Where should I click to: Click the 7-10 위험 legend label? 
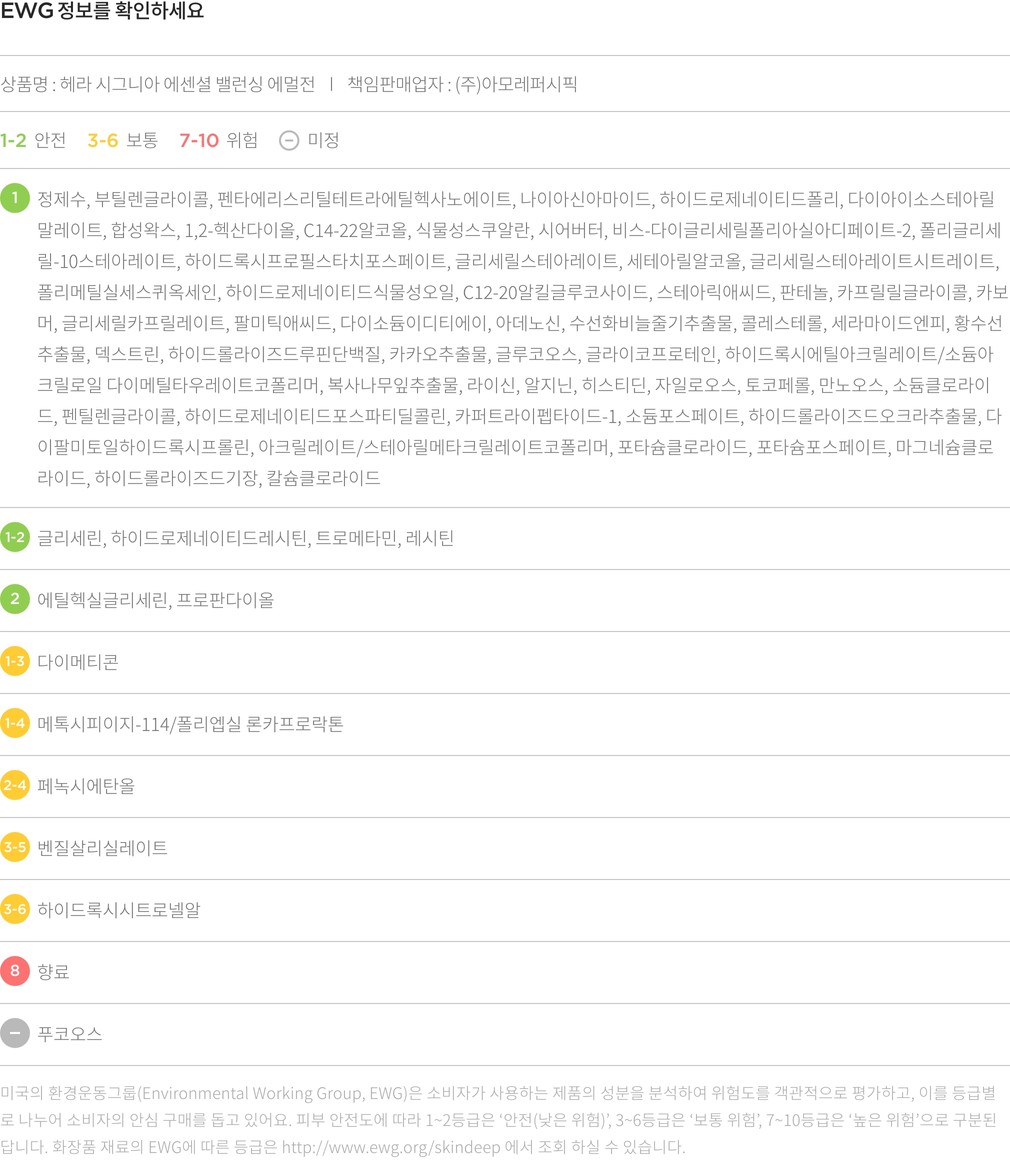[x=218, y=141]
